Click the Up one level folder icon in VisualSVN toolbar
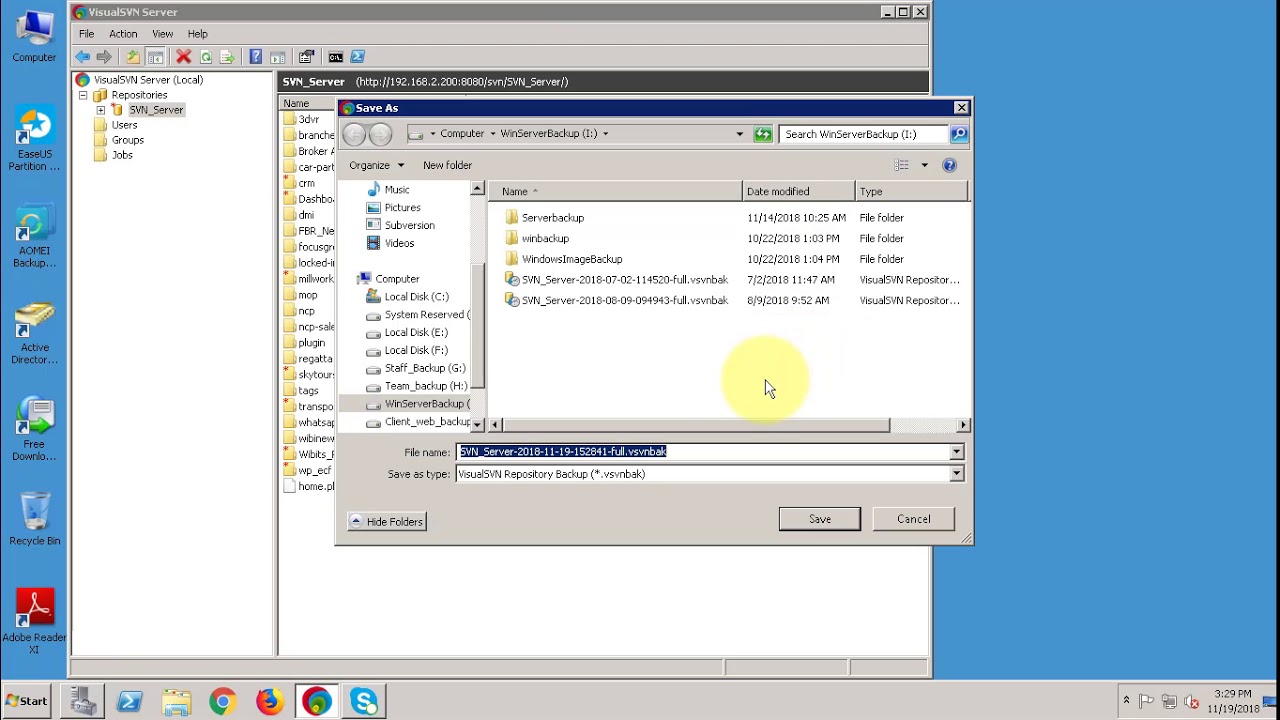The image size is (1280, 720). 133,57
